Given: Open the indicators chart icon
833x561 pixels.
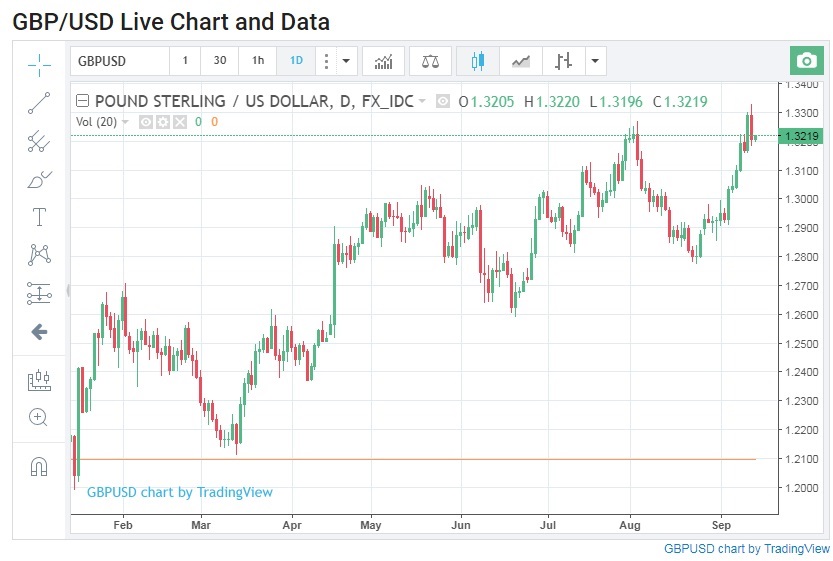Looking at the screenshot, I should 383,61.
